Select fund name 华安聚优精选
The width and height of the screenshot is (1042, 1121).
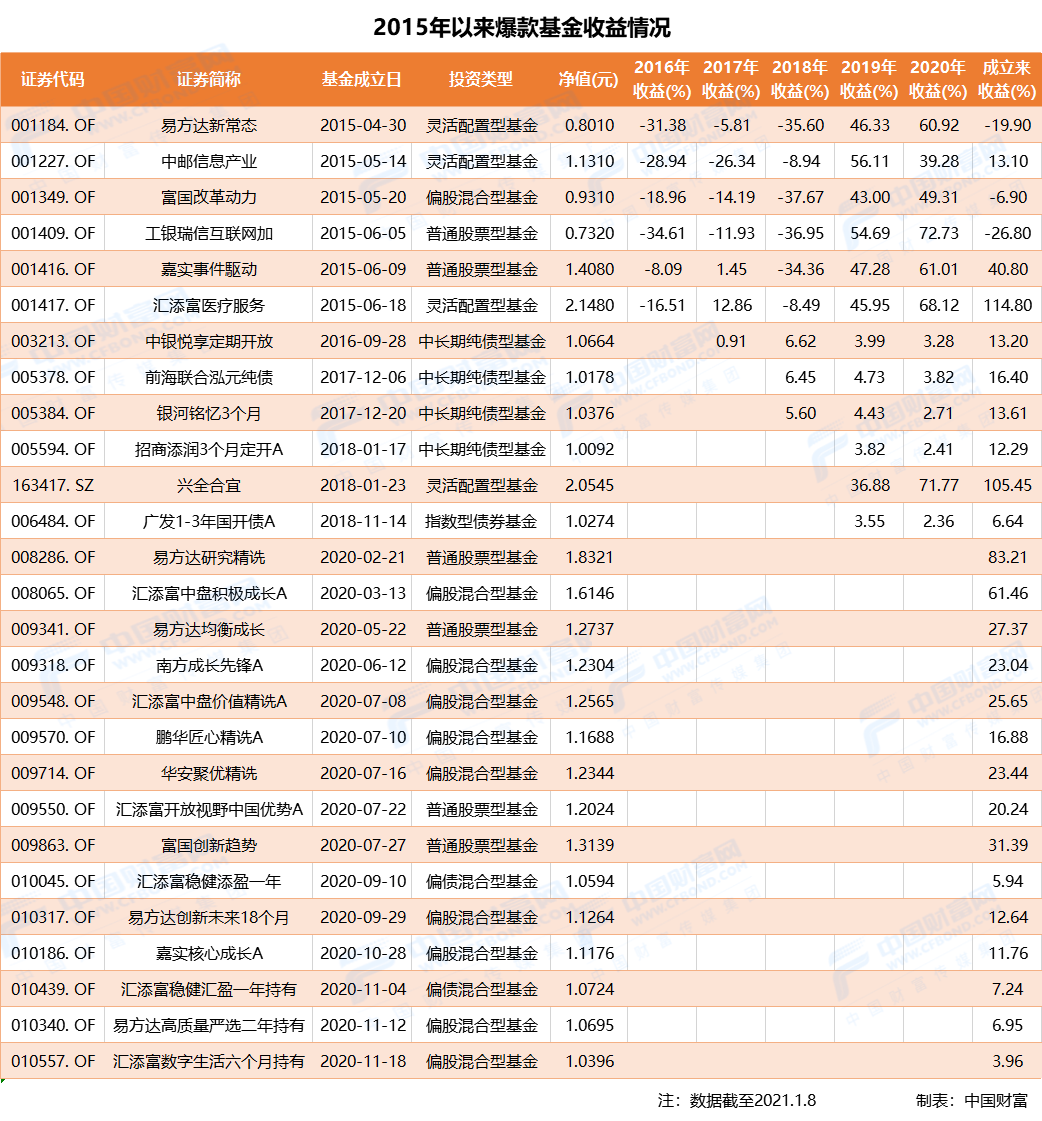tap(208, 773)
